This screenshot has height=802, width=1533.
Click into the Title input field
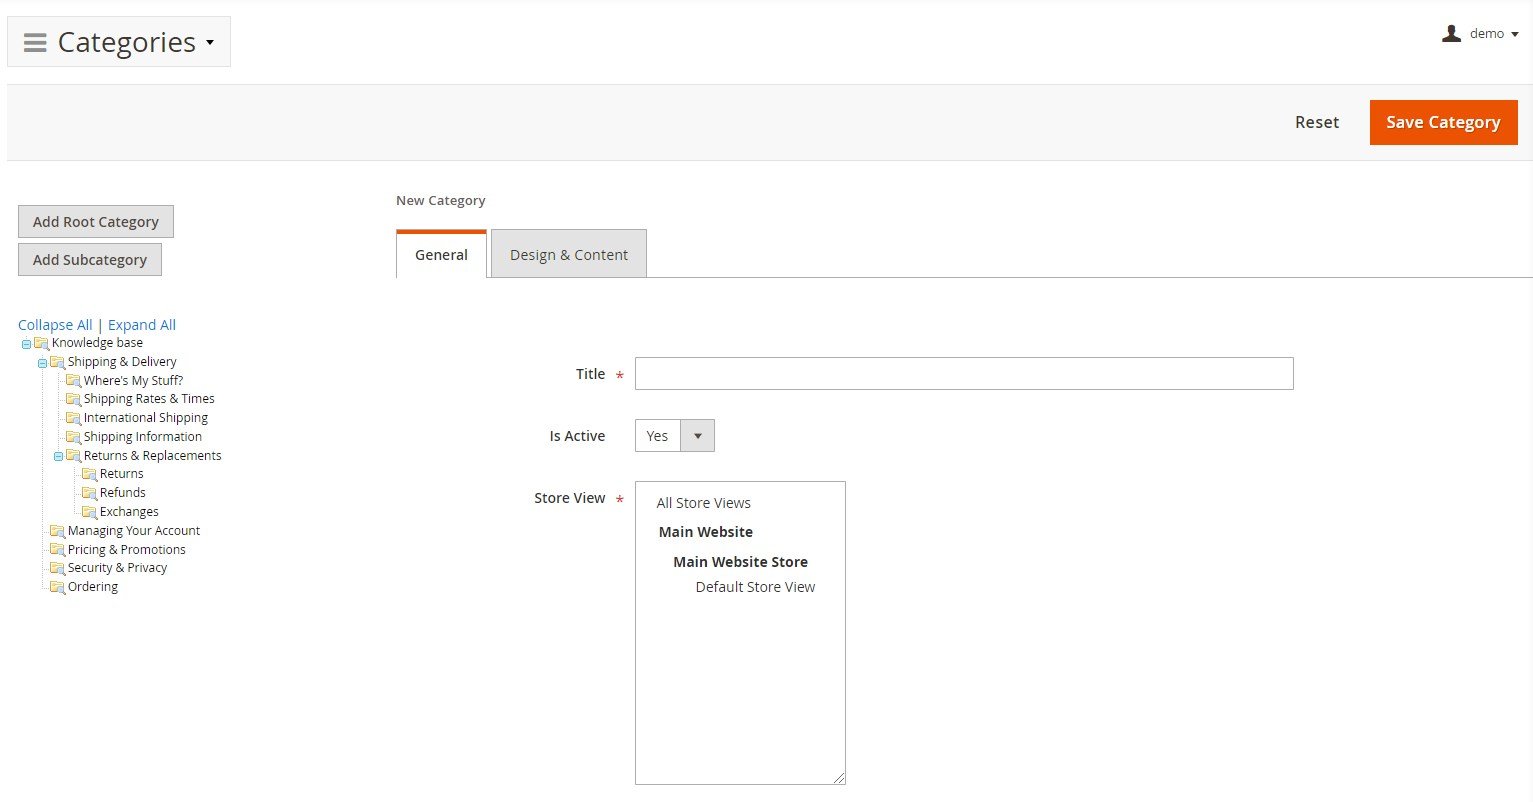tap(964, 374)
